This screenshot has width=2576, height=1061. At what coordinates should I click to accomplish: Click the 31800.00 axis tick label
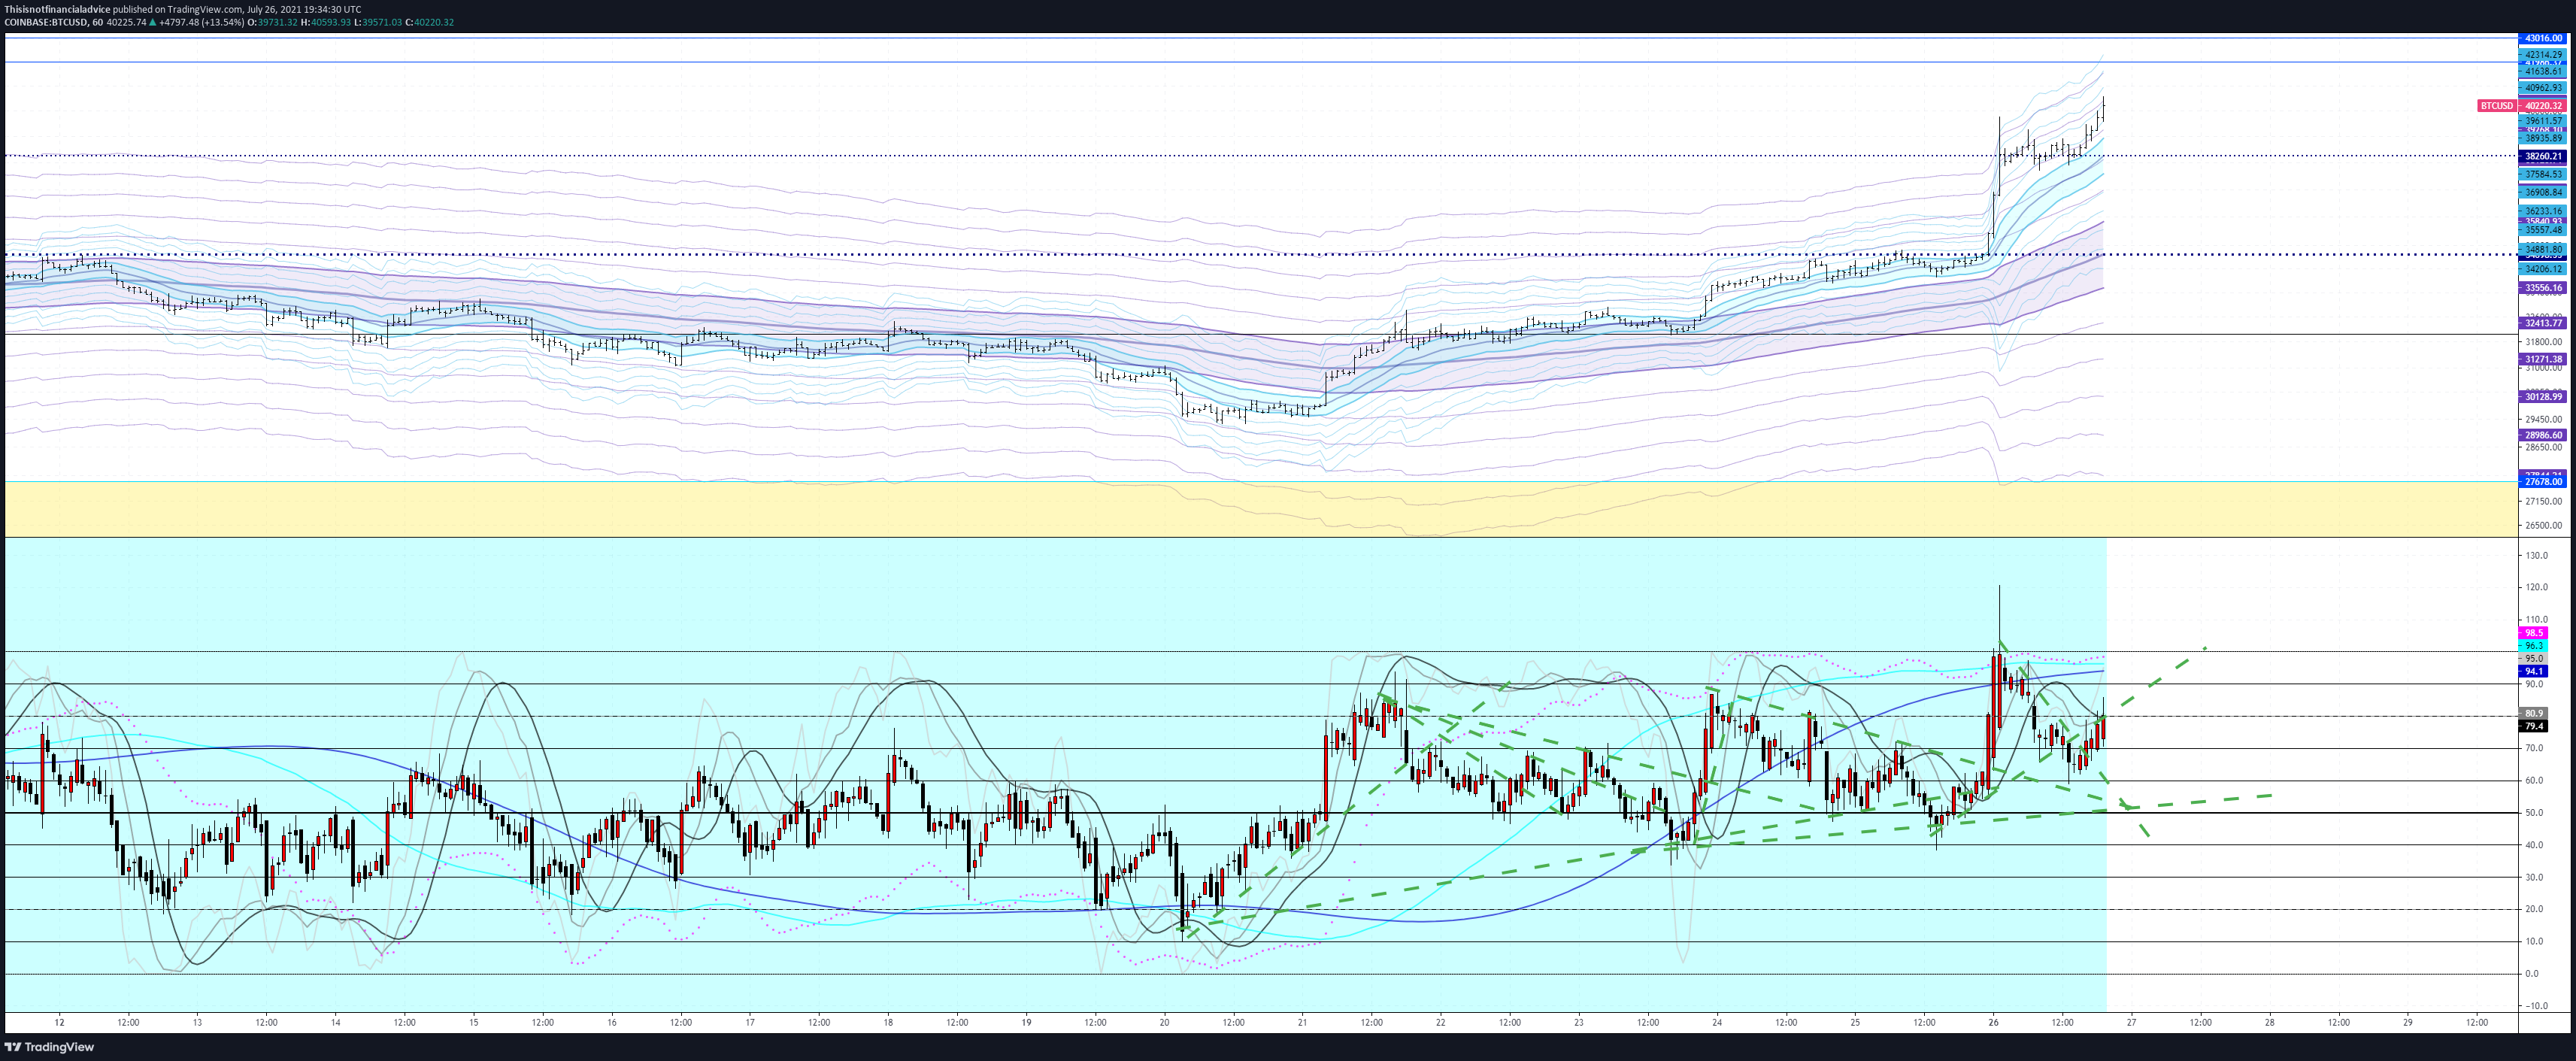(2544, 342)
